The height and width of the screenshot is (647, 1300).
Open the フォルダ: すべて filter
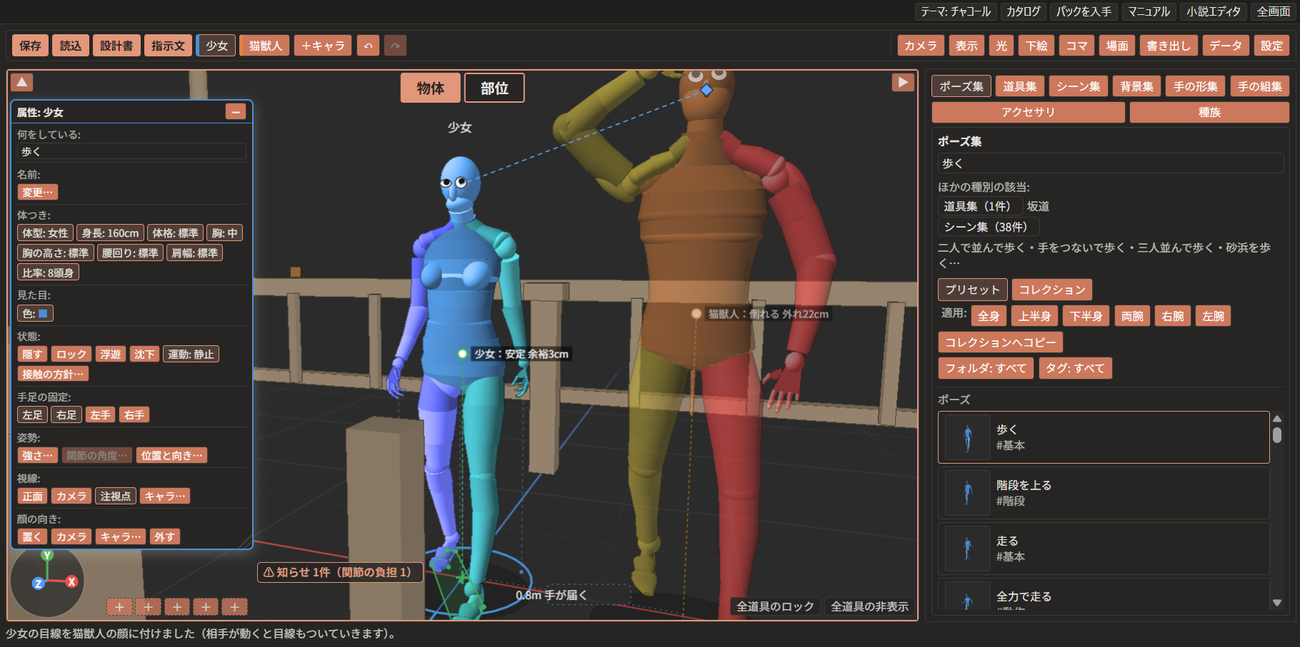(x=986, y=368)
